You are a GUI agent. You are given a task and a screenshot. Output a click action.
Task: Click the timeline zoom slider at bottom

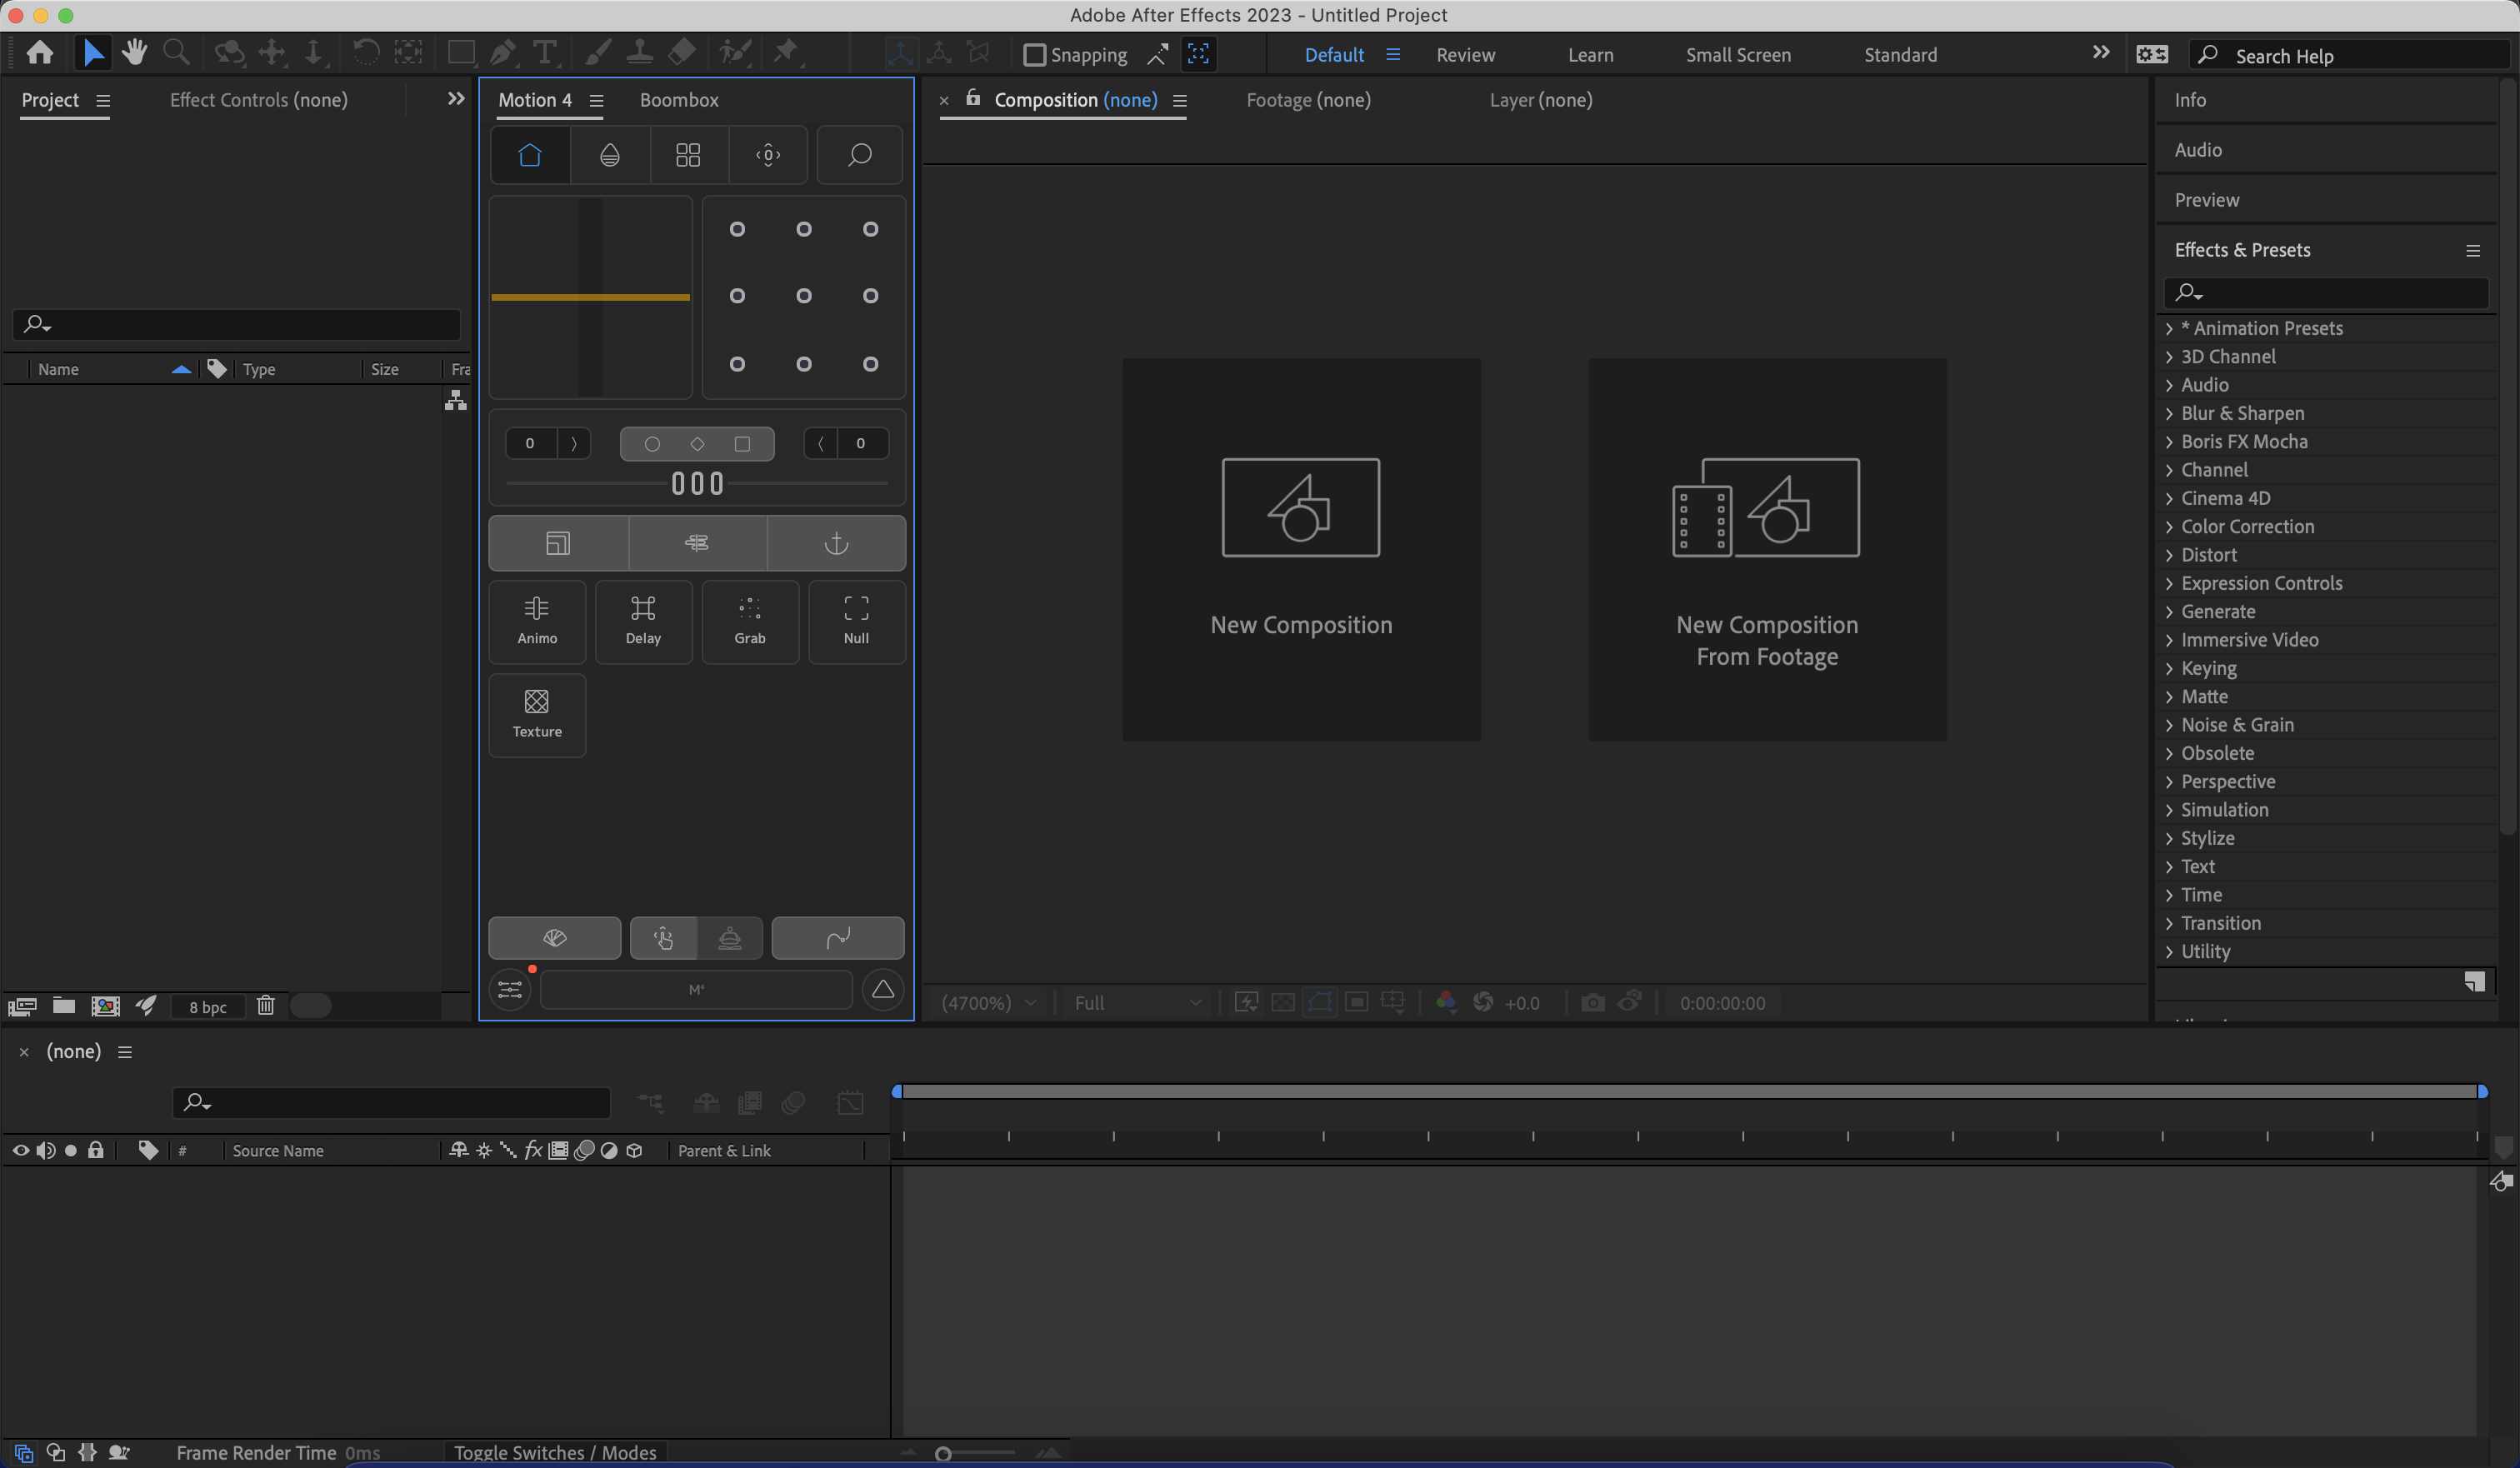tap(977, 1453)
